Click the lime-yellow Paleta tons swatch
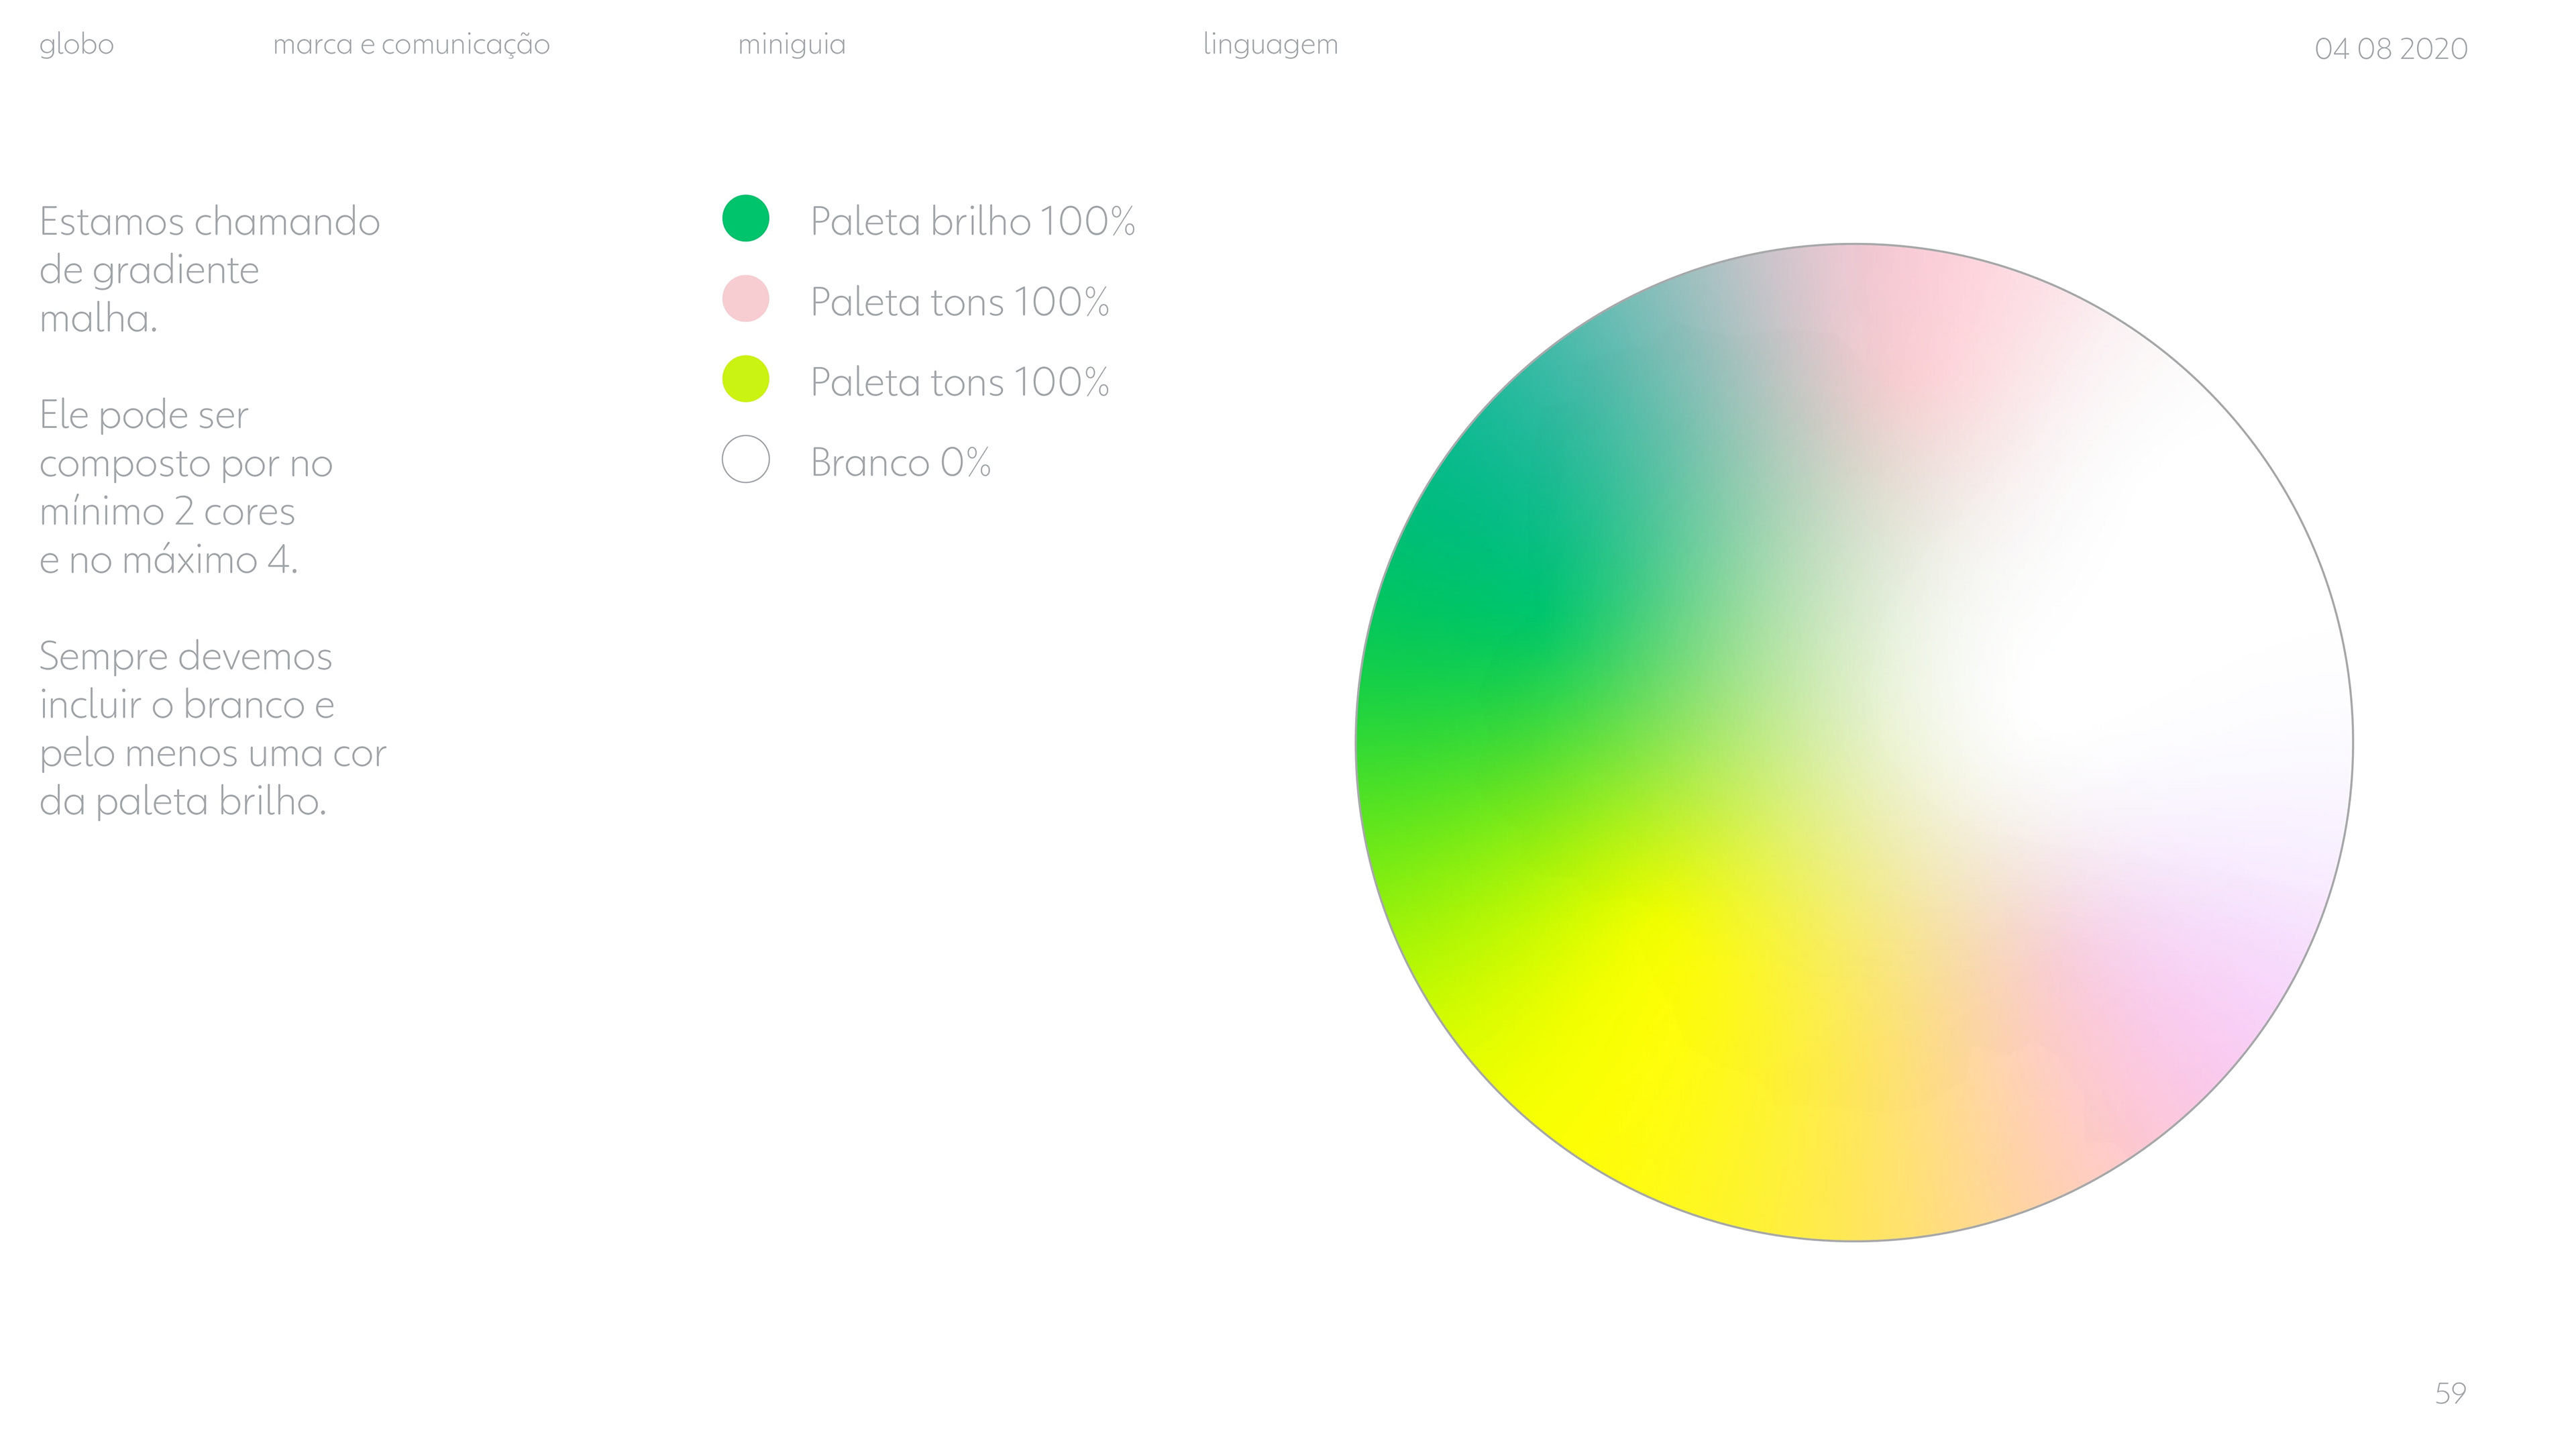 [745, 379]
